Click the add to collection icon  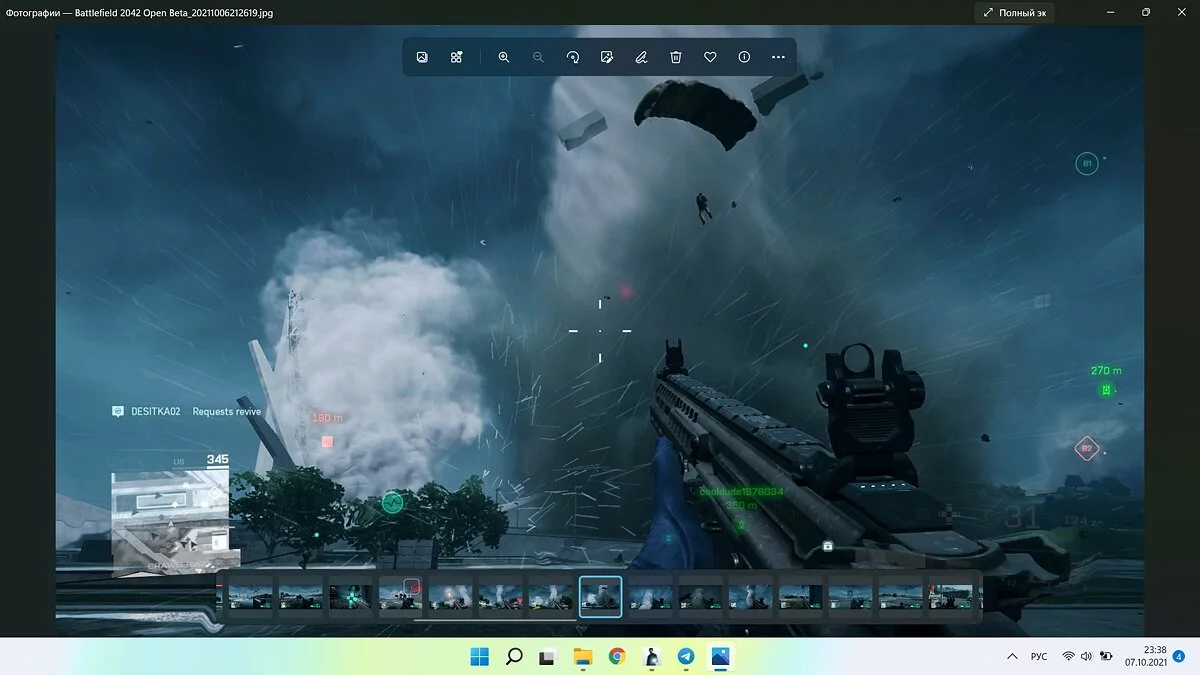(x=456, y=58)
